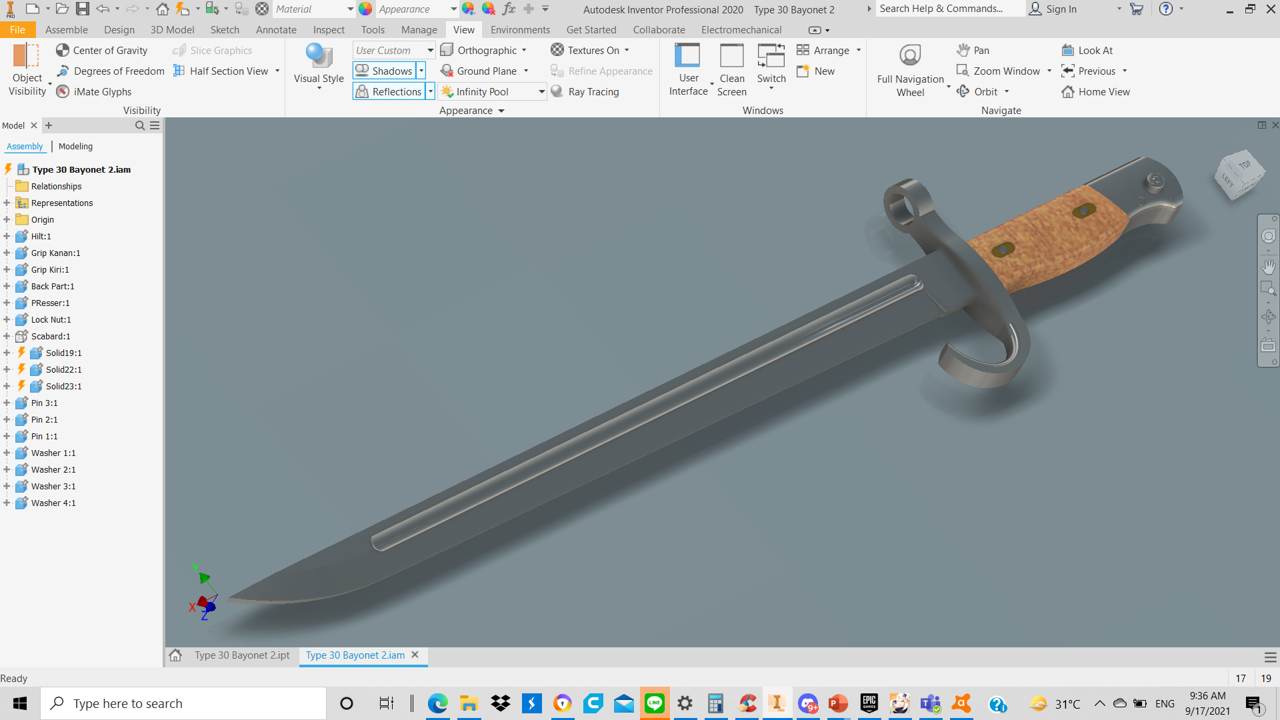The width and height of the screenshot is (1280, 720).
Task: Toggle Center of Gravity display
Action: 102,50
